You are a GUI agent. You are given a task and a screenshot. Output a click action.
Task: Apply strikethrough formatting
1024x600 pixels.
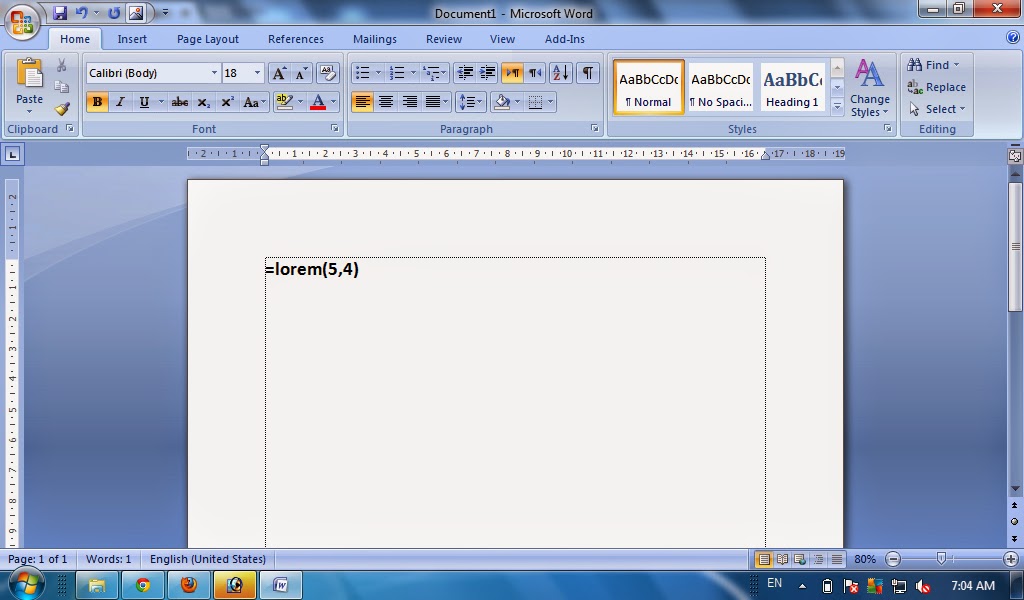(x=180, y=102)
